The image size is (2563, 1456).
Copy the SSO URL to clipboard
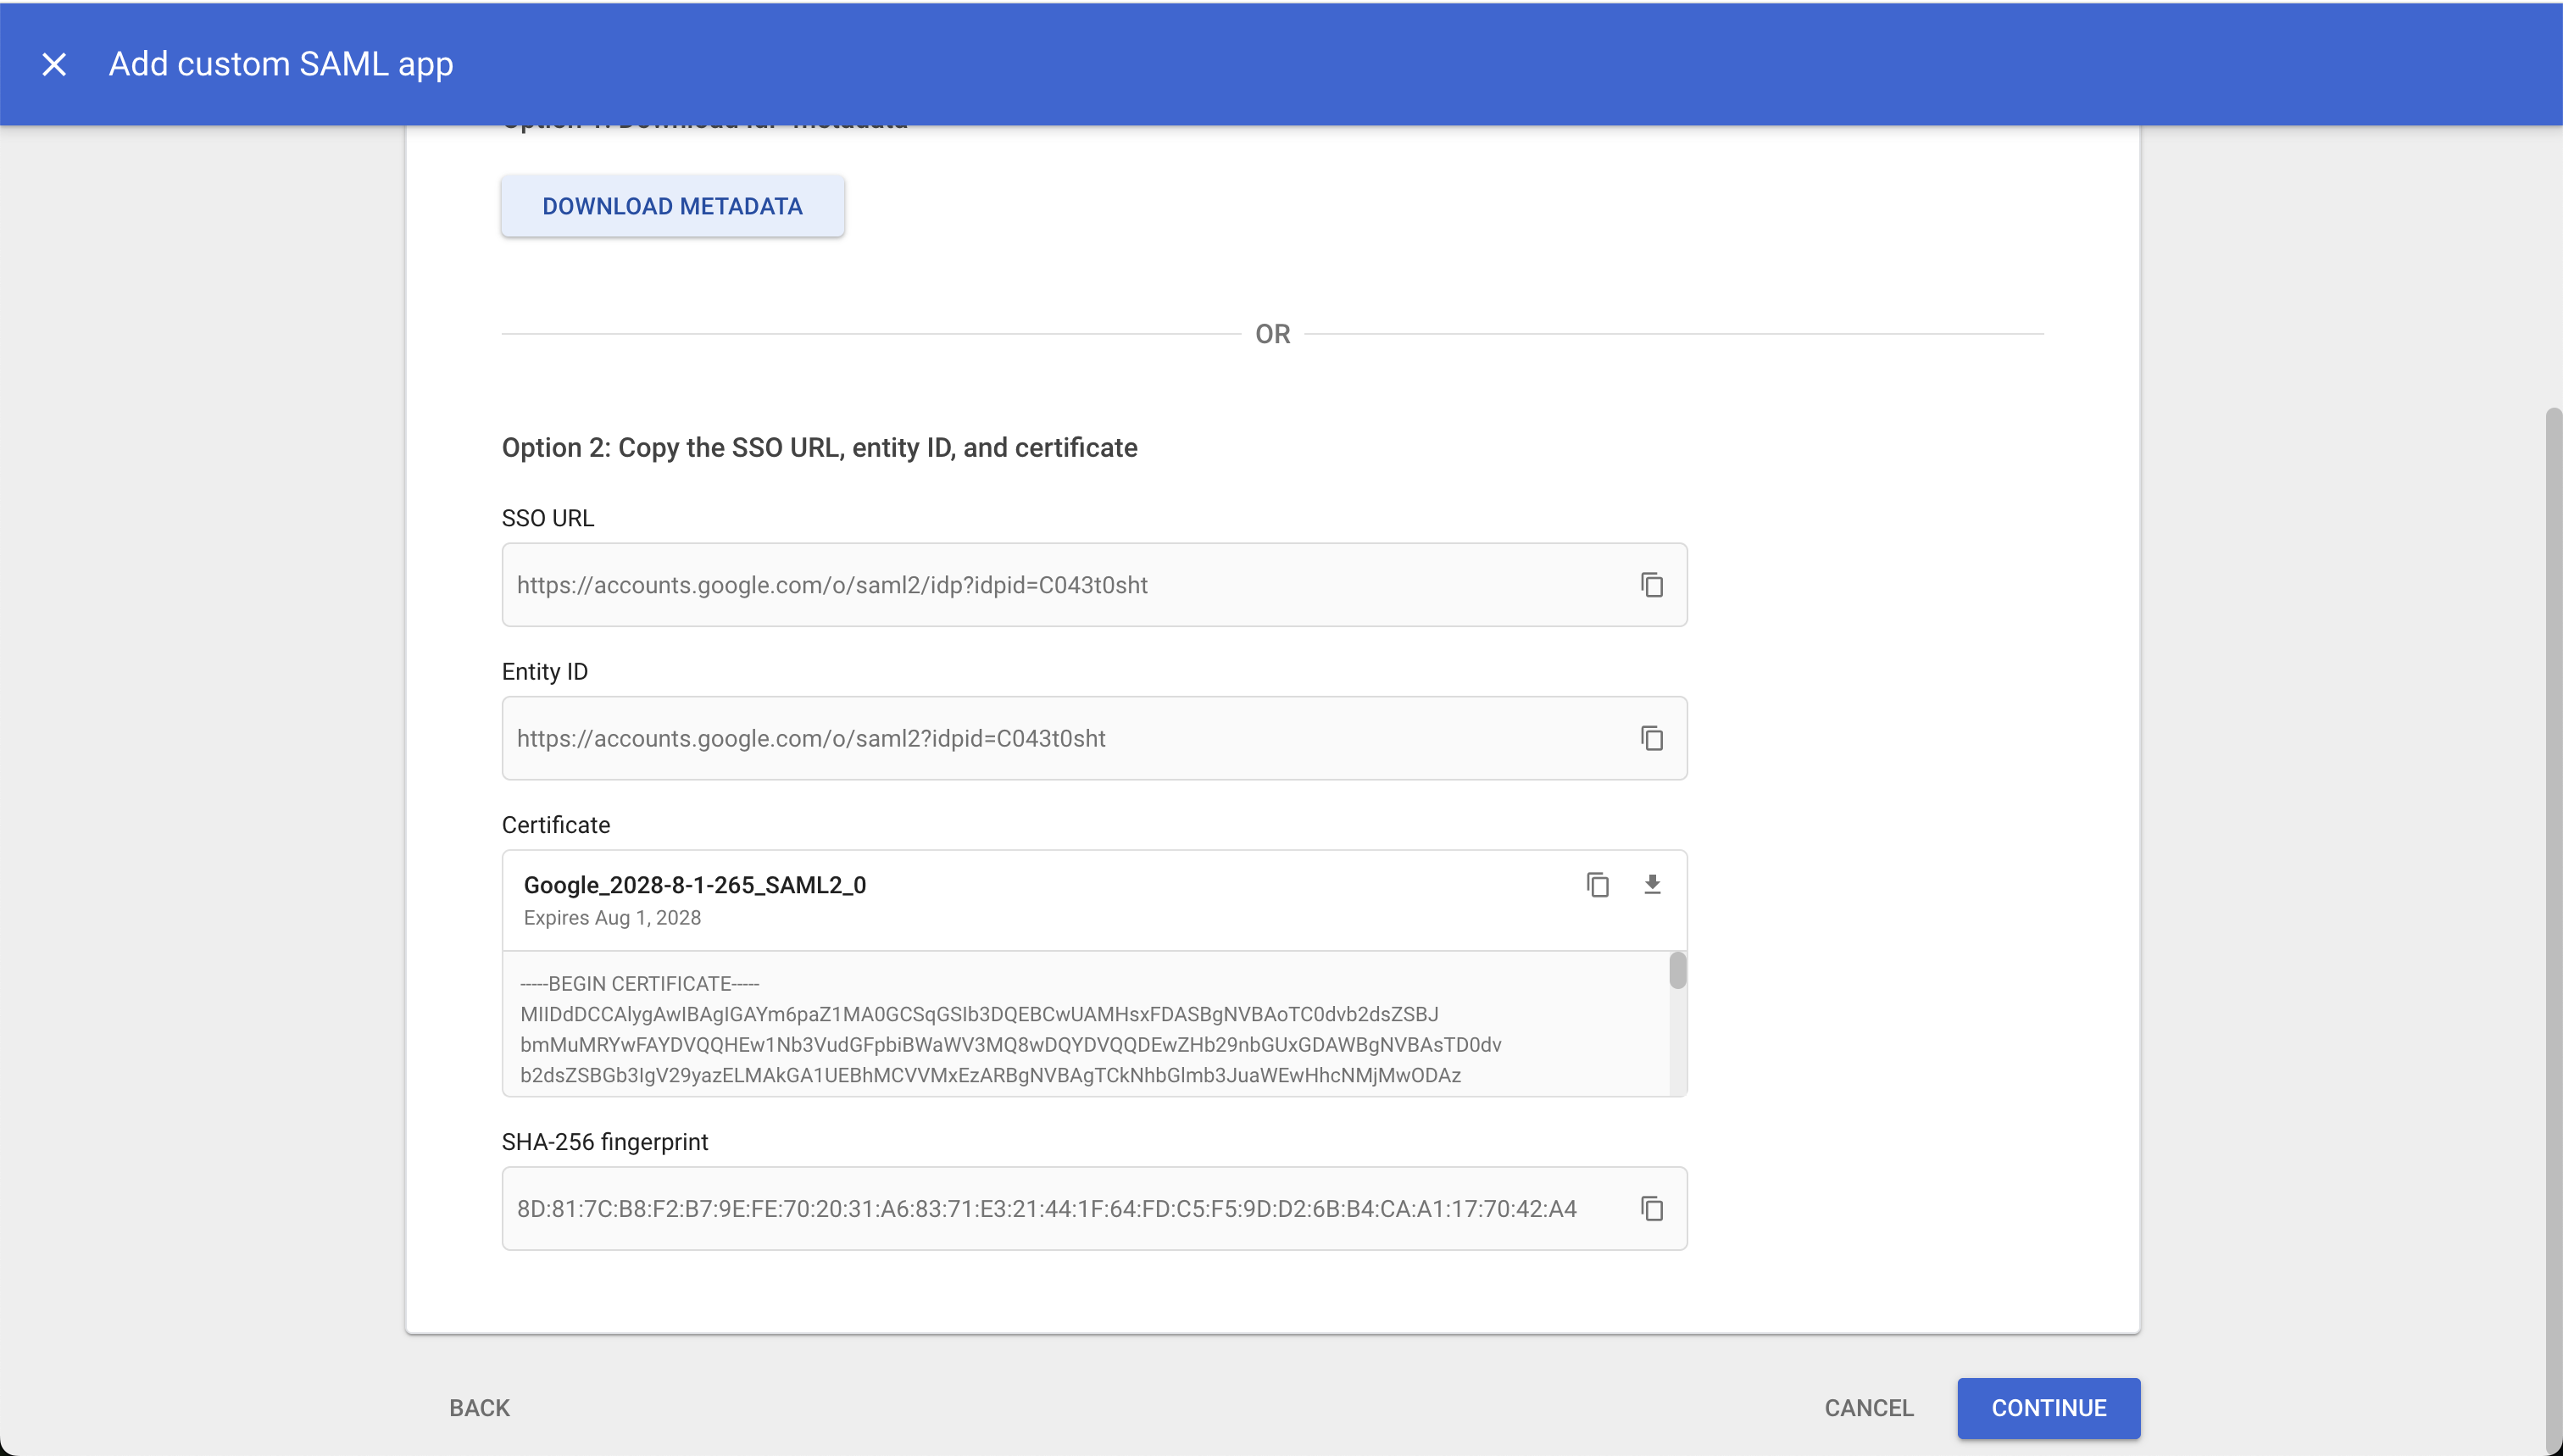pos(1650,585)
